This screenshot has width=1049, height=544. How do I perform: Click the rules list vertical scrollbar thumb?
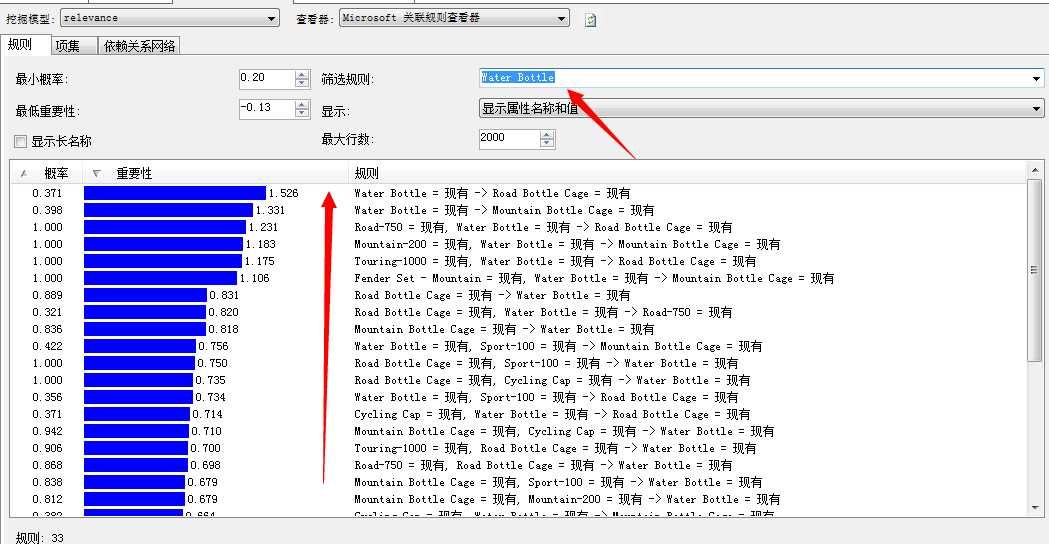pyautogui.click(x=1035, y=270)
